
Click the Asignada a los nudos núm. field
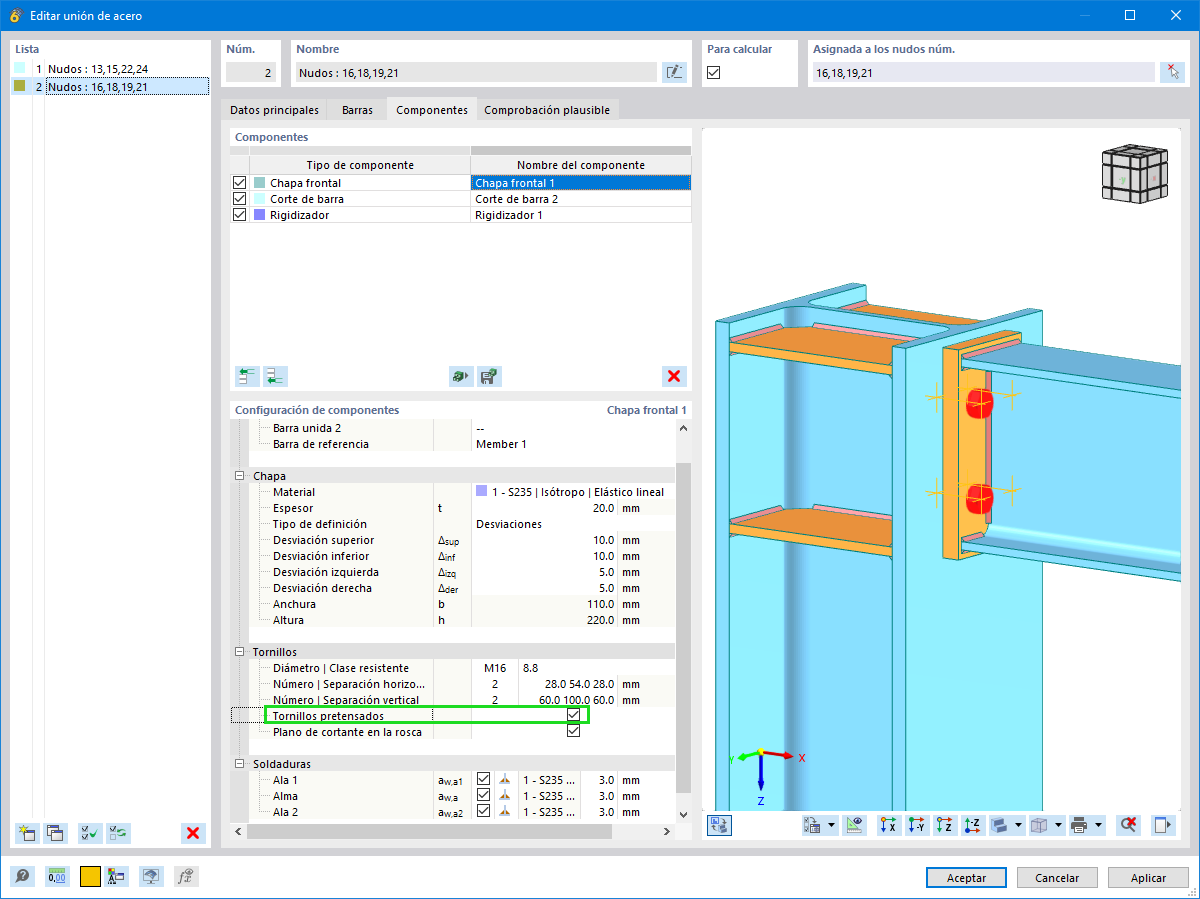(983, 72)
